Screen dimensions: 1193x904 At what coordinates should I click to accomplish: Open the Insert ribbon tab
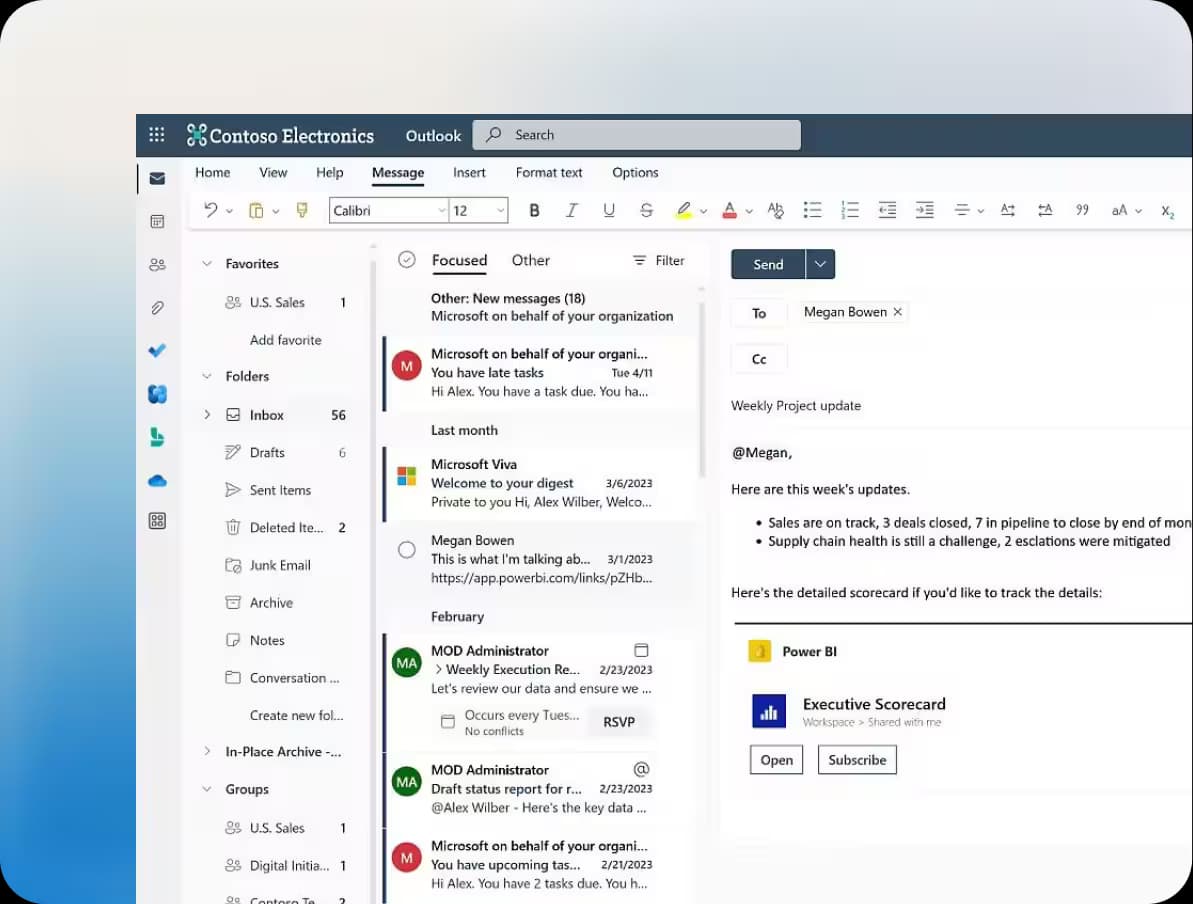tap(469, 173)
